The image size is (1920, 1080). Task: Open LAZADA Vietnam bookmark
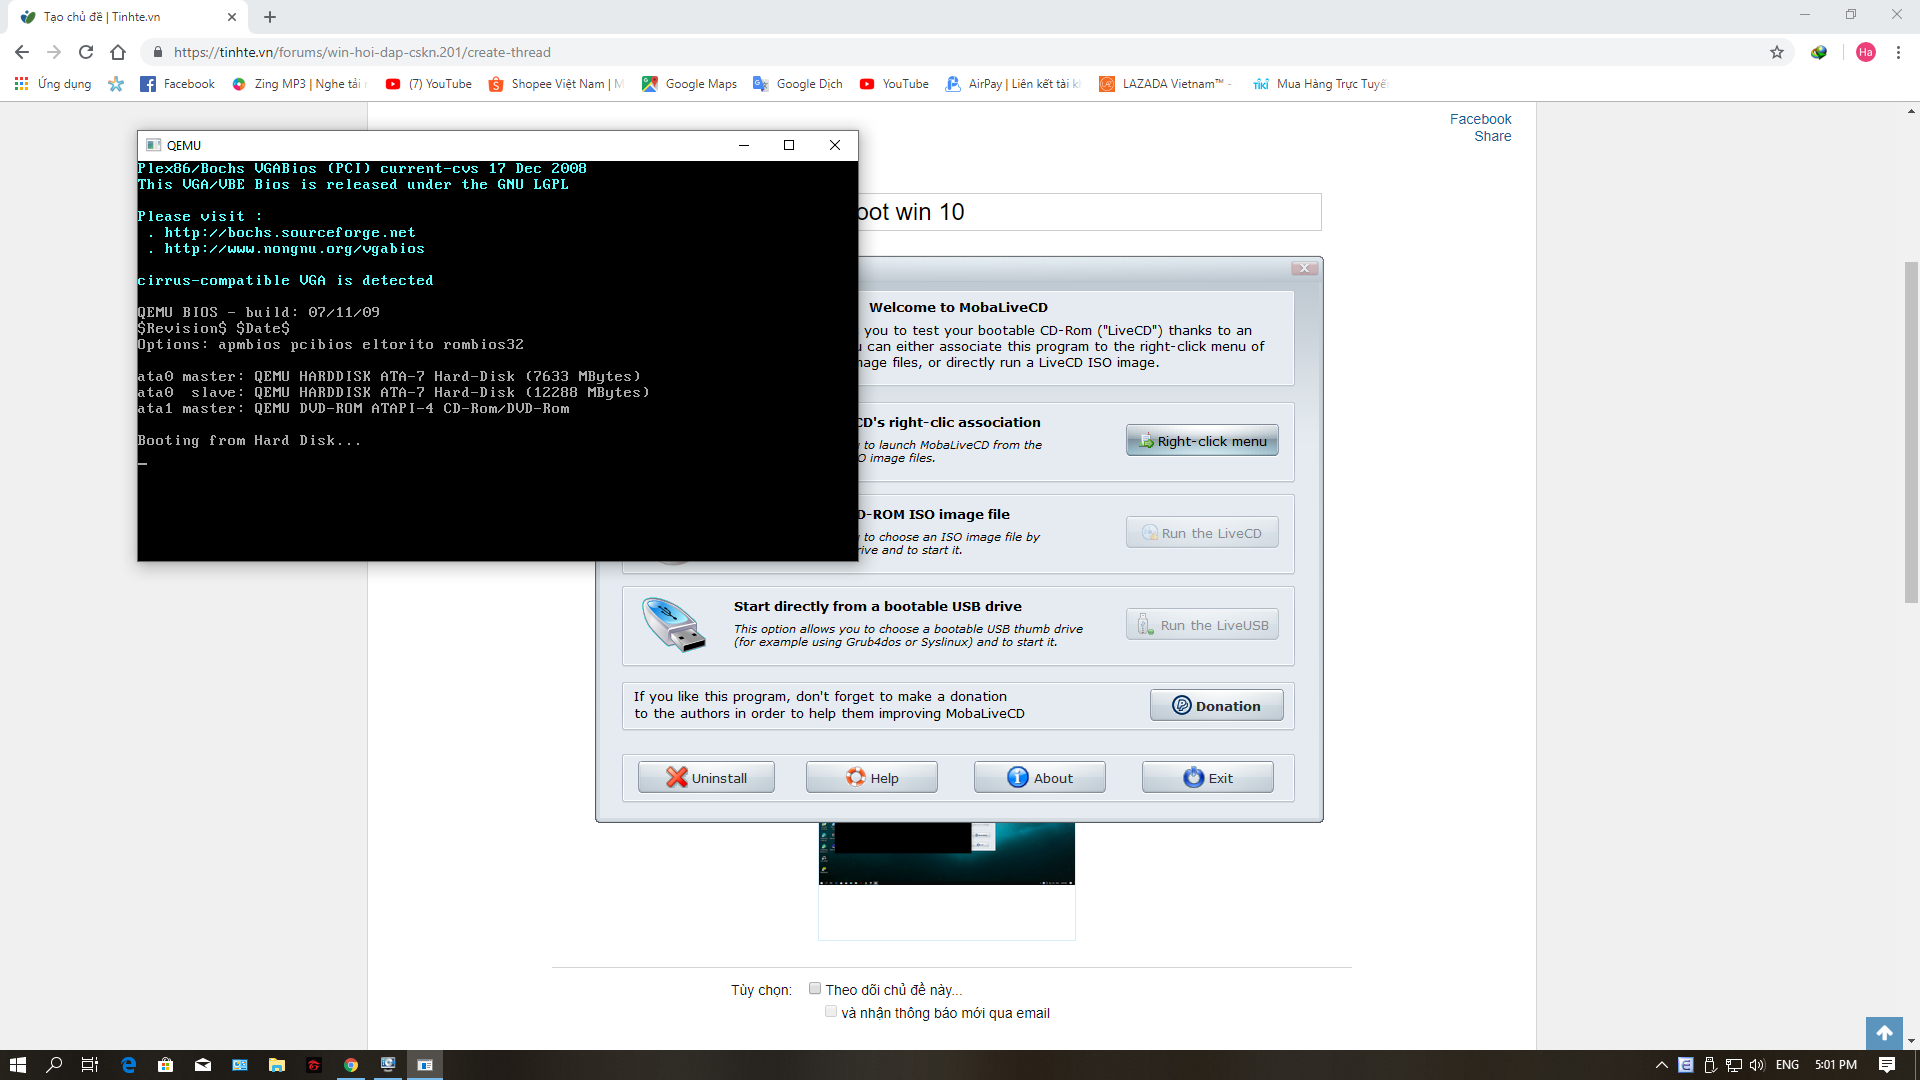point(1164,84)
